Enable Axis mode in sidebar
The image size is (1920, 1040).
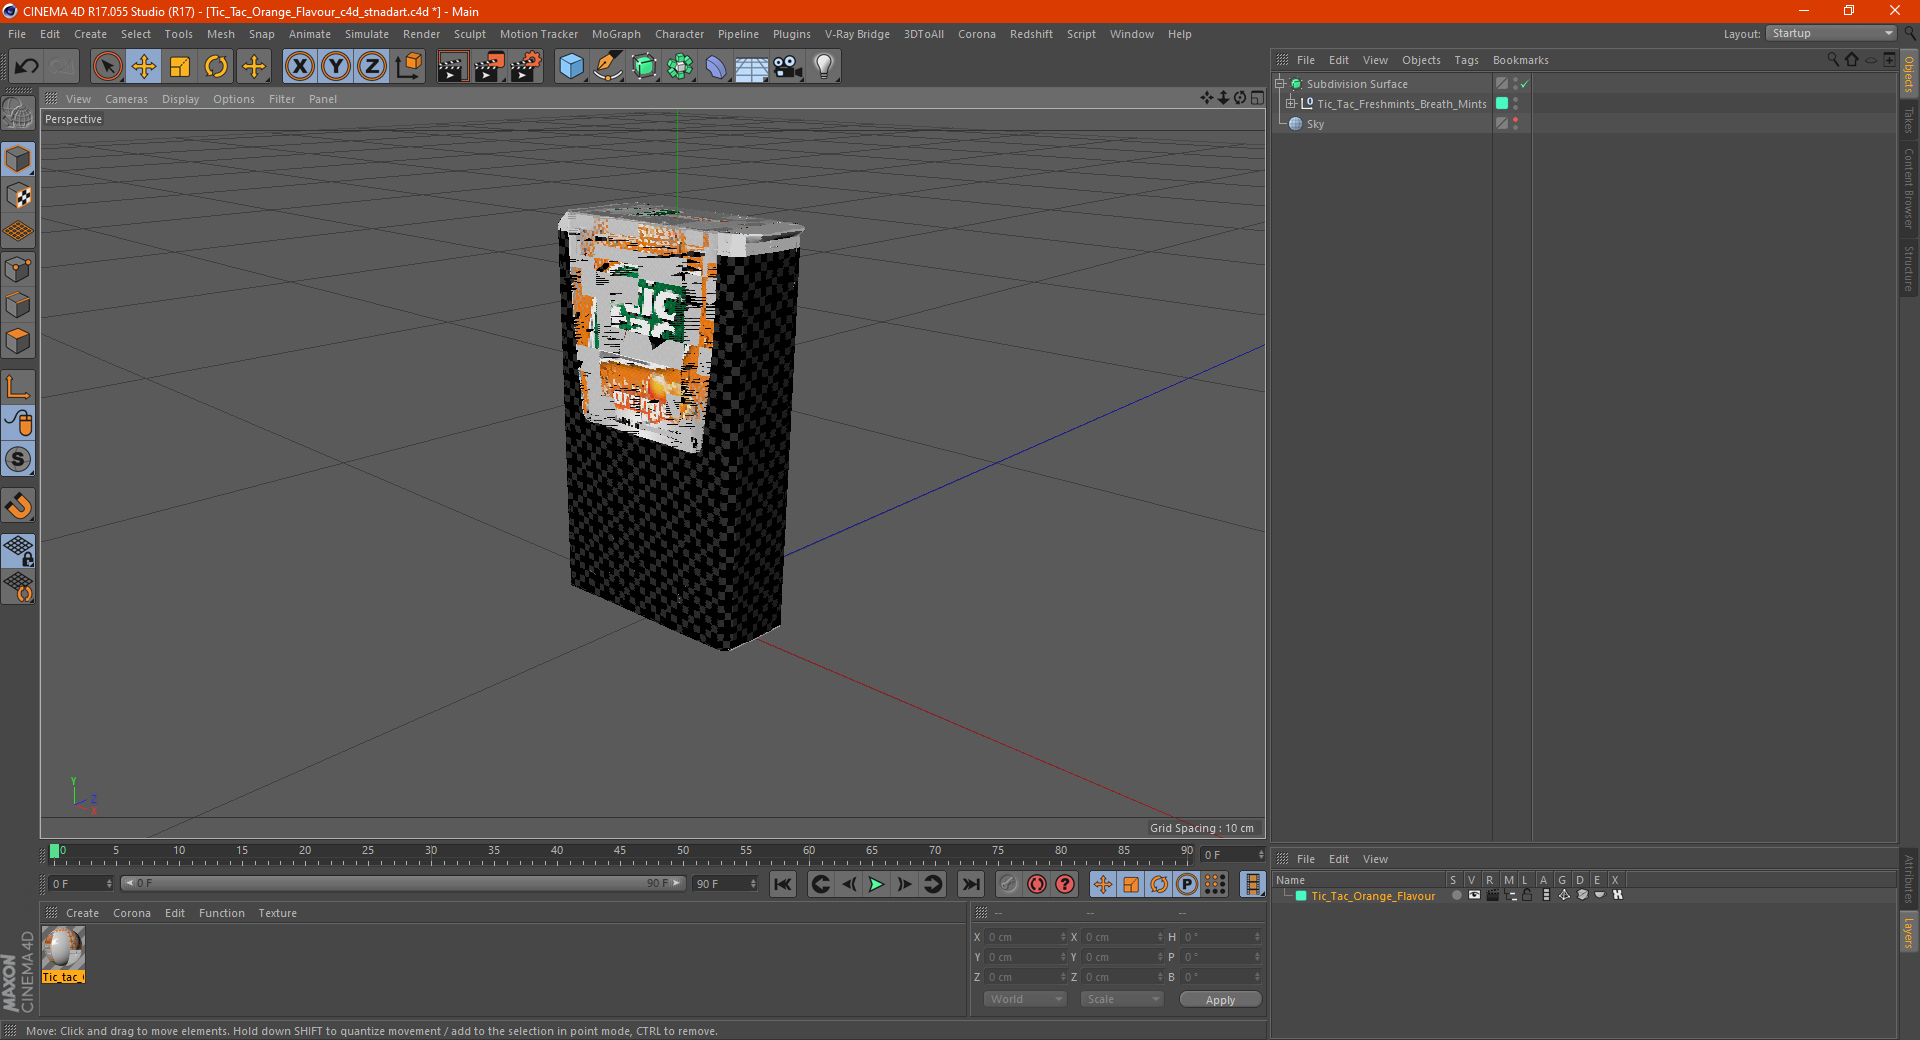[18, 387]
